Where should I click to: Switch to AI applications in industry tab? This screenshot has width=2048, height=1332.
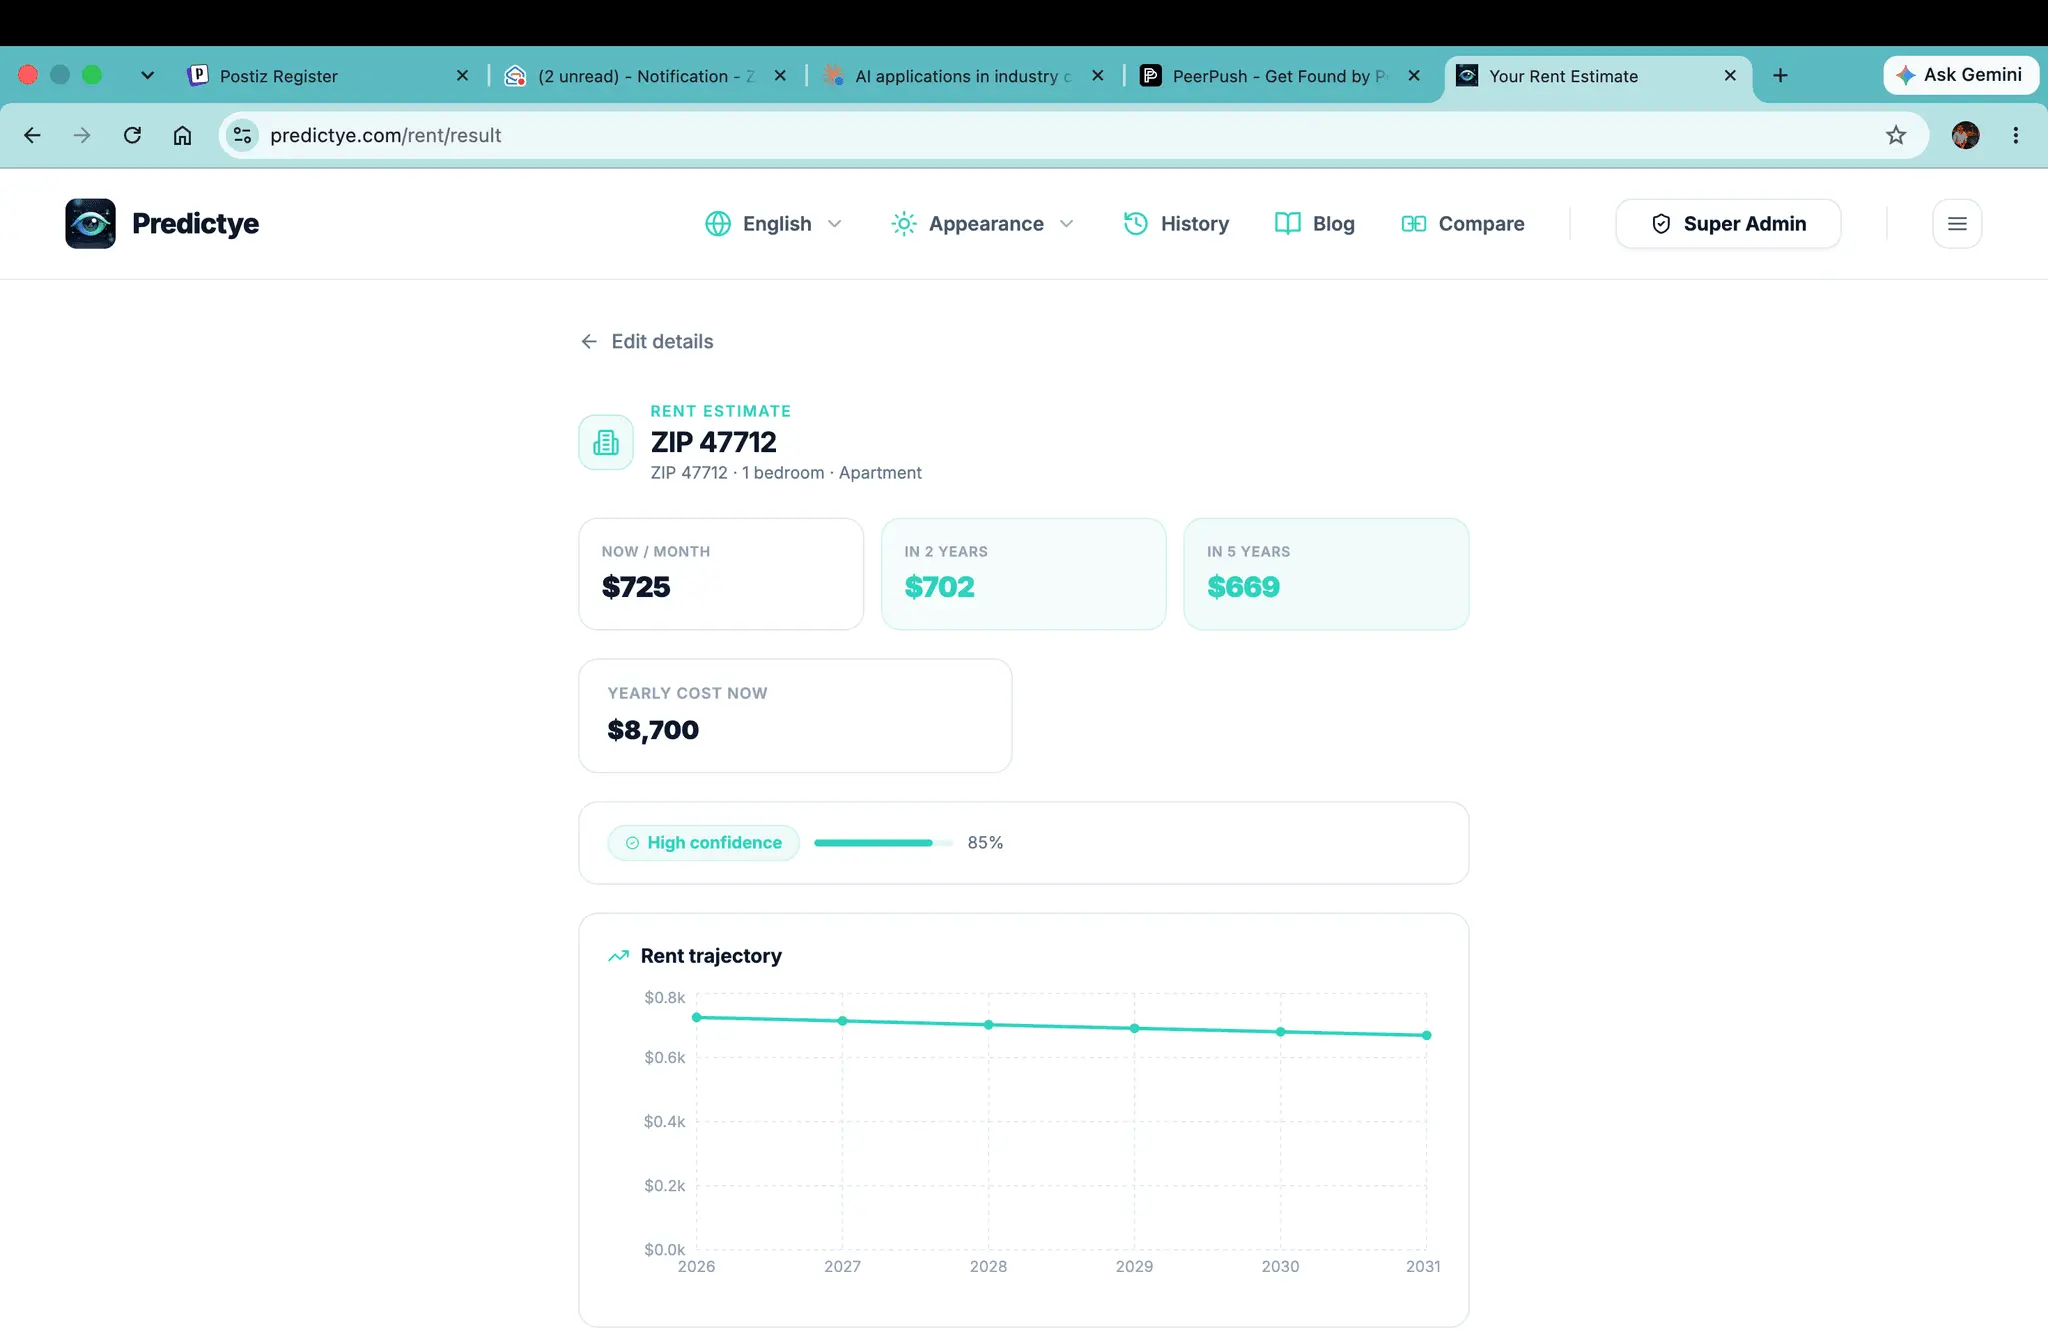(x=963, y=76)
